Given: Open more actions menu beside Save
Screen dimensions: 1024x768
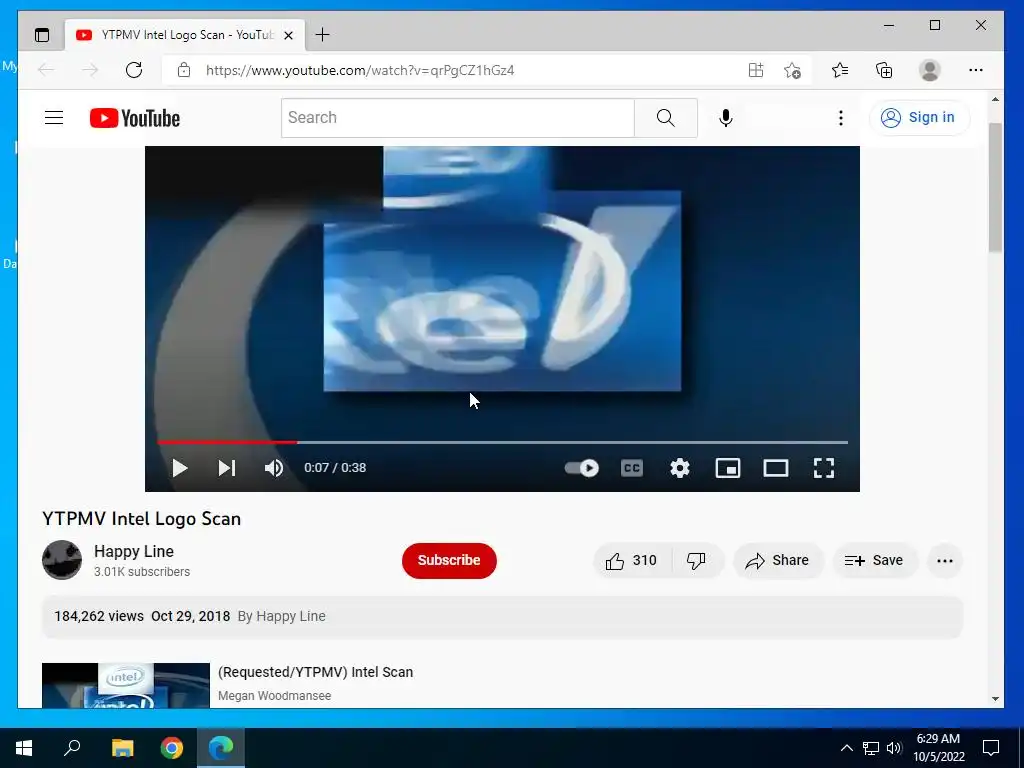Looking at the screenshot, I should [x=944, y=560].
